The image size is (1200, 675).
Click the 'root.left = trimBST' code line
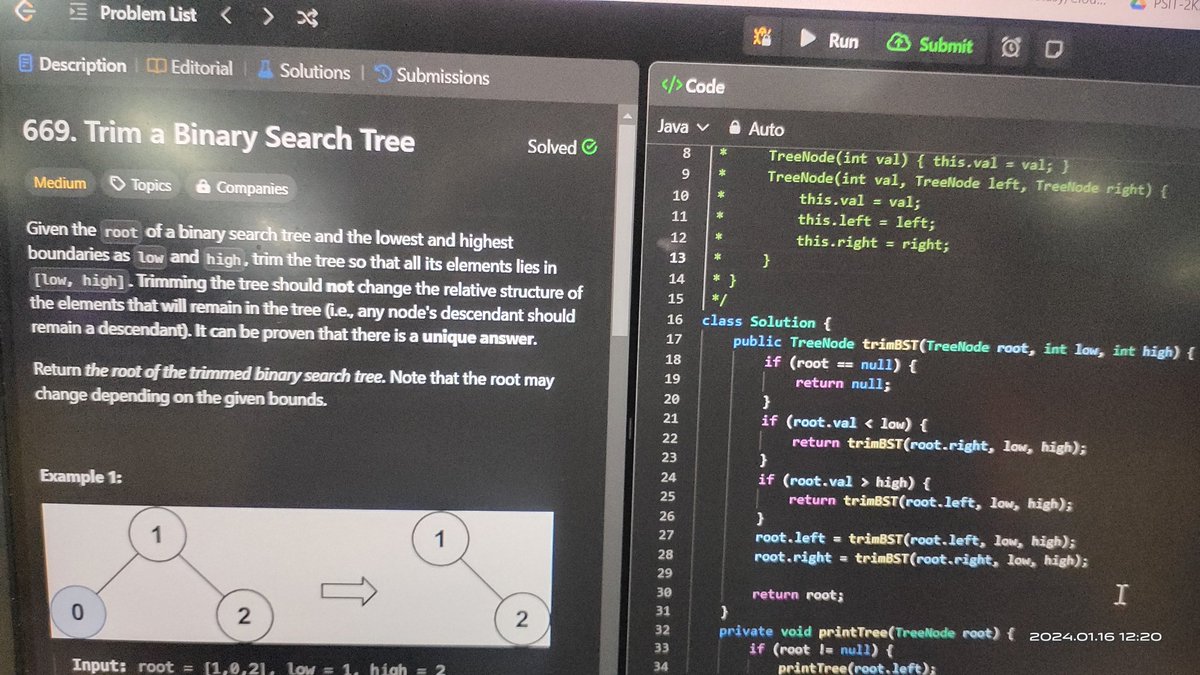pos(915,540)
